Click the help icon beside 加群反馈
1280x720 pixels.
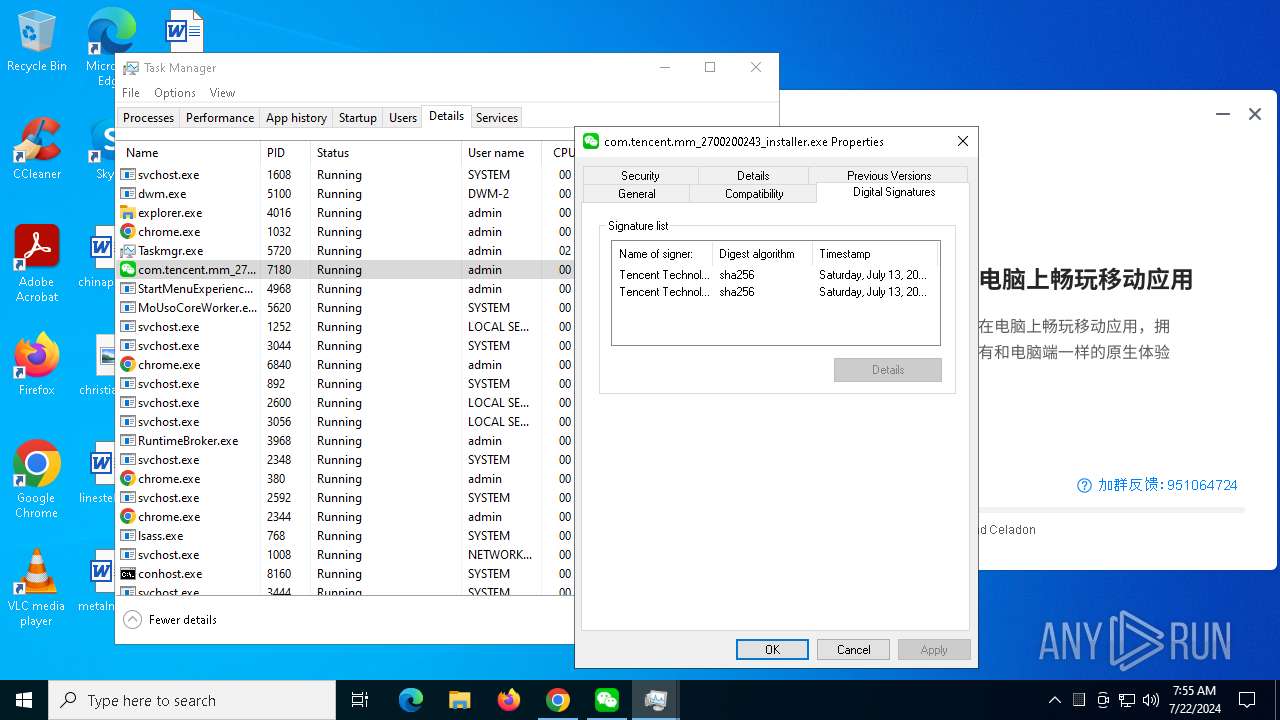tap(1084, 485)
